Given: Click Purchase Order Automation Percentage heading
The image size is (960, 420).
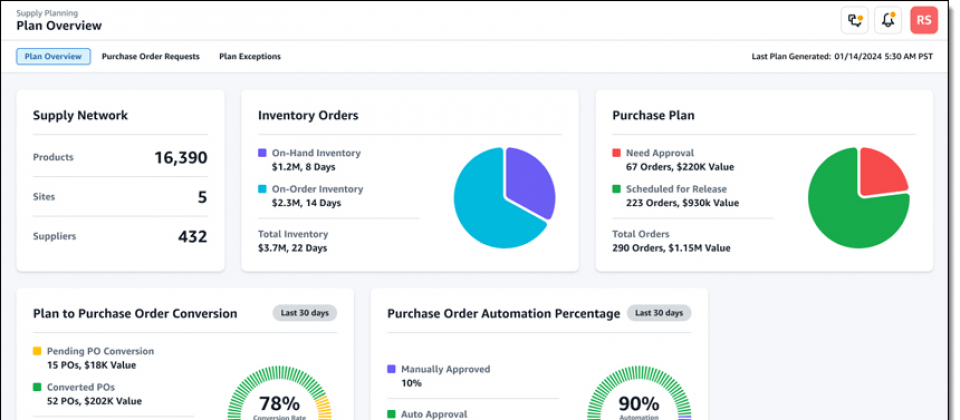Looking at the screenshot, I should pyautogui.click(x=504, y=314).
